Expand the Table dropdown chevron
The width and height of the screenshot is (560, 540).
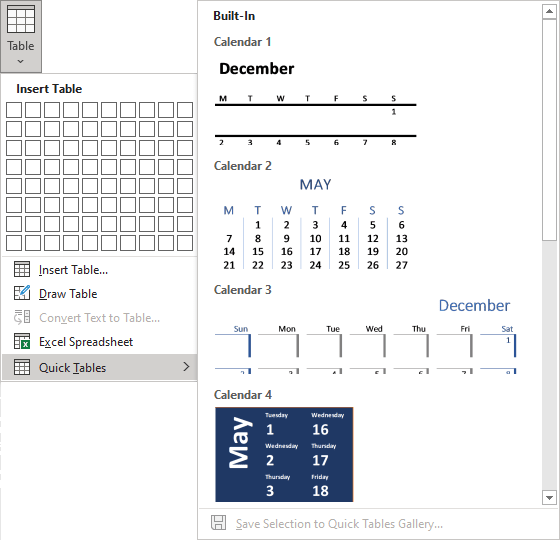point(21,61)
